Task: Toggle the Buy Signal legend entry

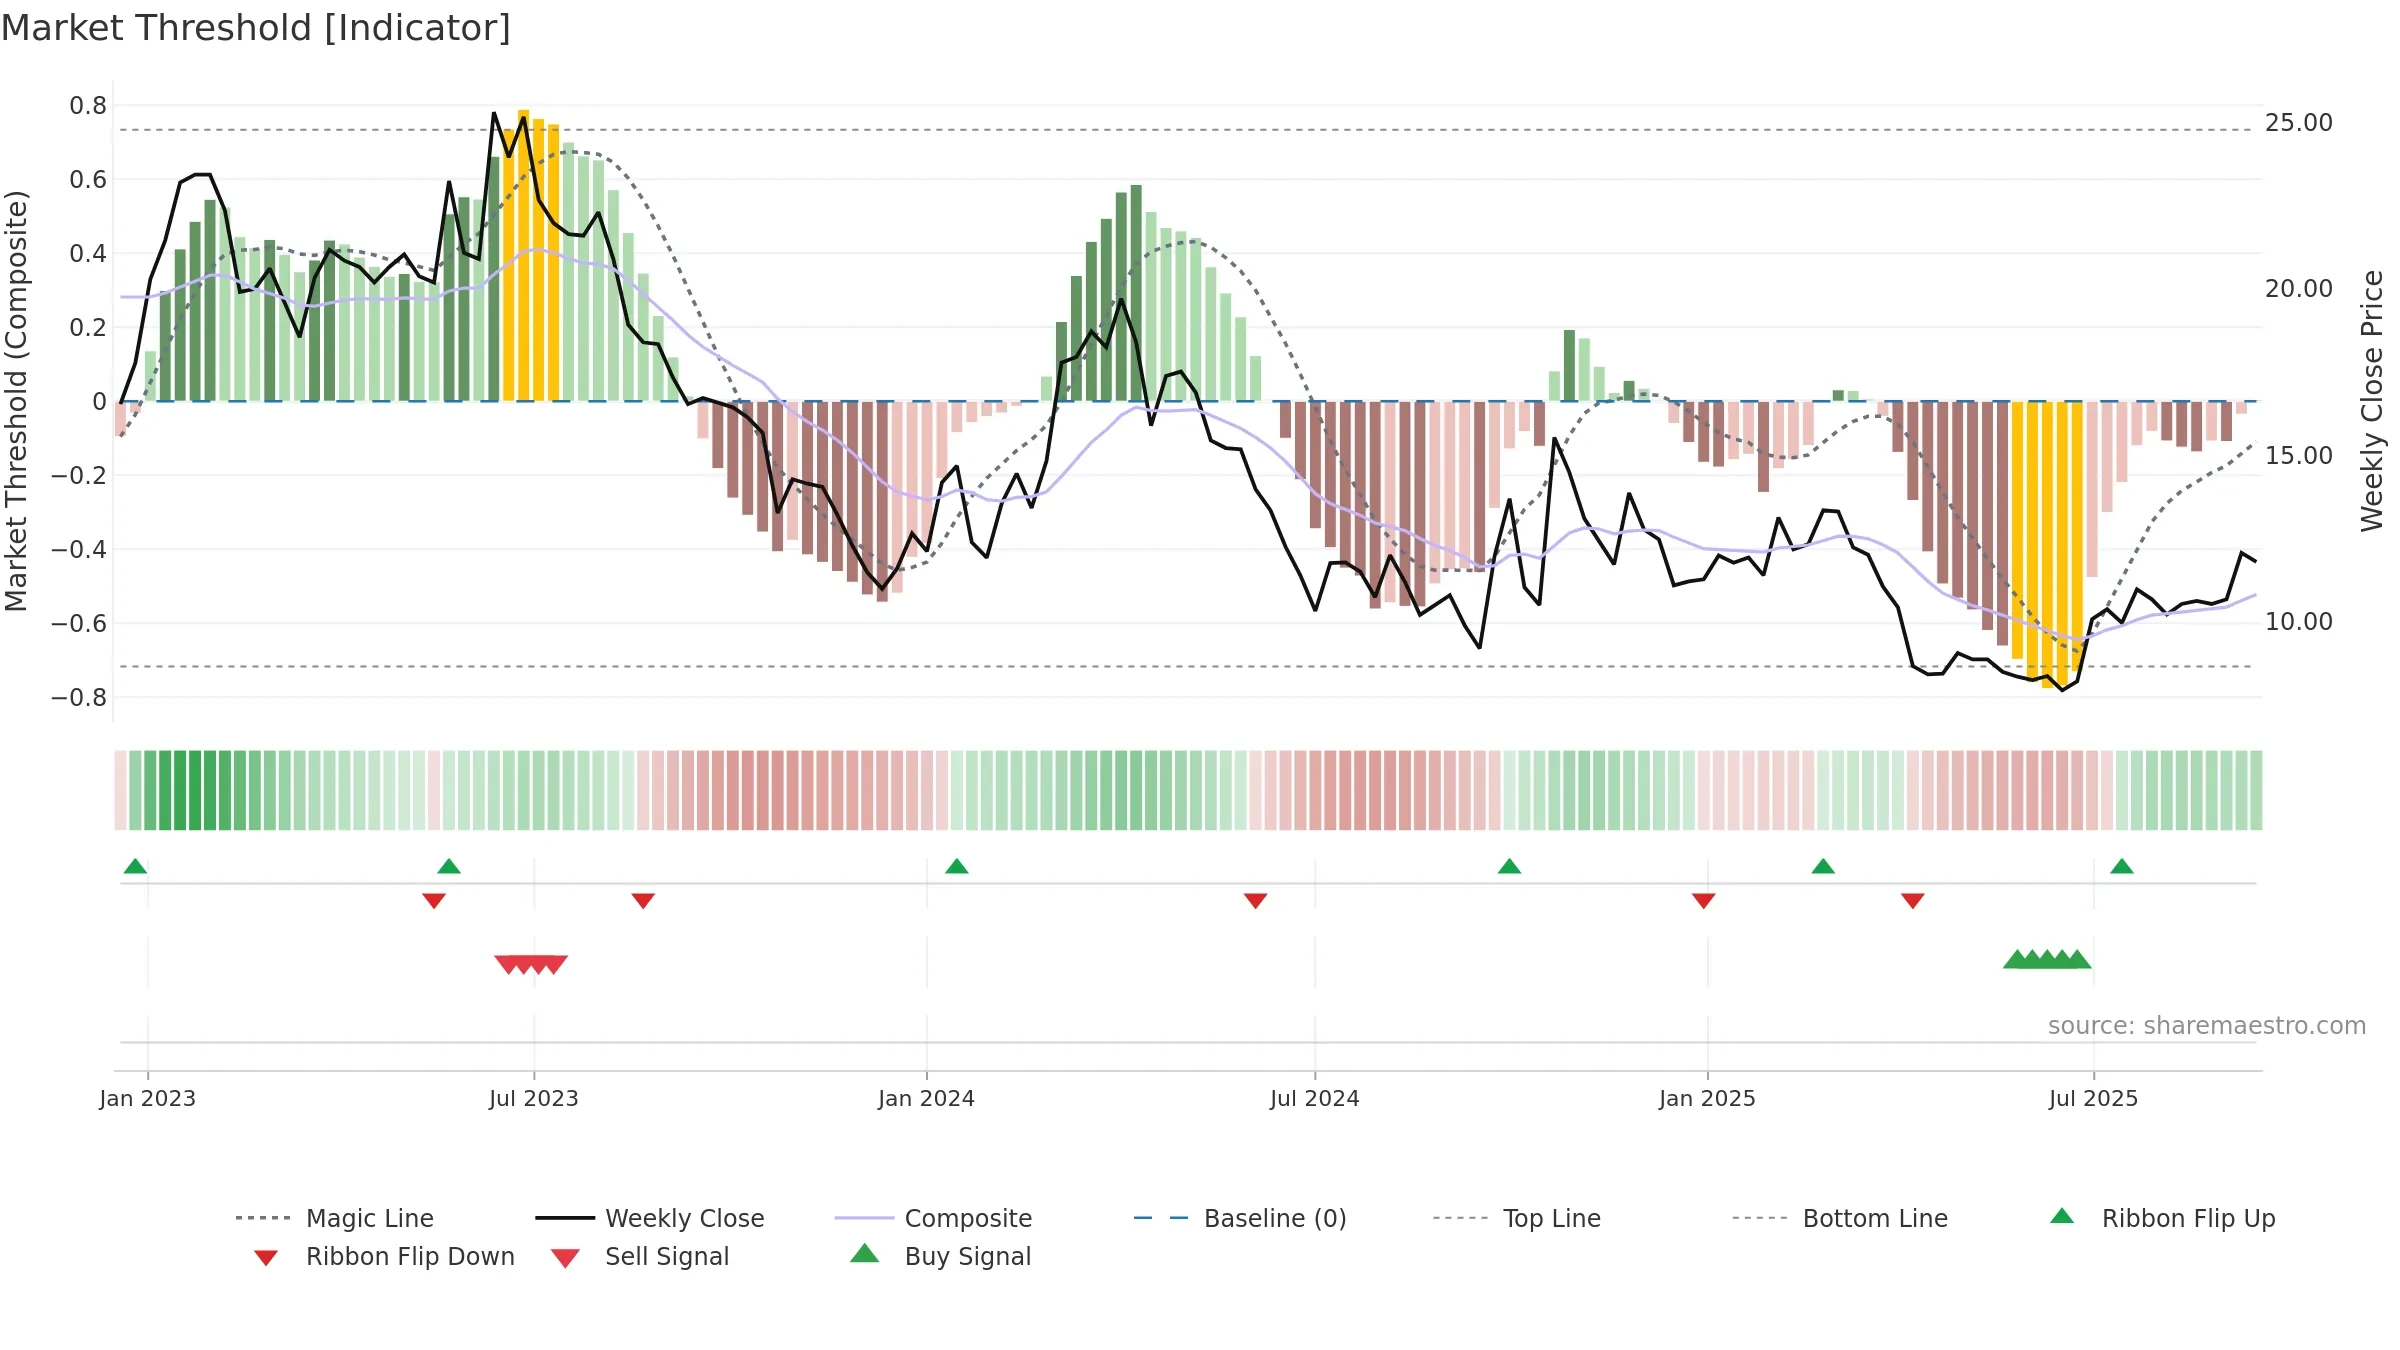Action: click(x=940, y=1256)
